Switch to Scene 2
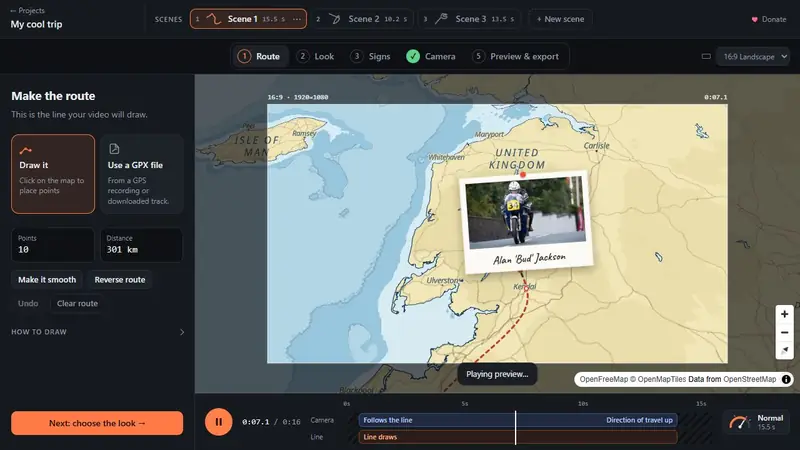800x450 pixels. tap(362, 19)
